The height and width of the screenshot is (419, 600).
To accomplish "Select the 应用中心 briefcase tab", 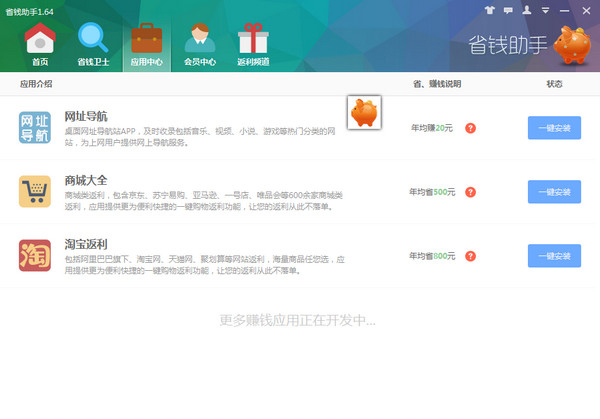I will tap(147, 44).
